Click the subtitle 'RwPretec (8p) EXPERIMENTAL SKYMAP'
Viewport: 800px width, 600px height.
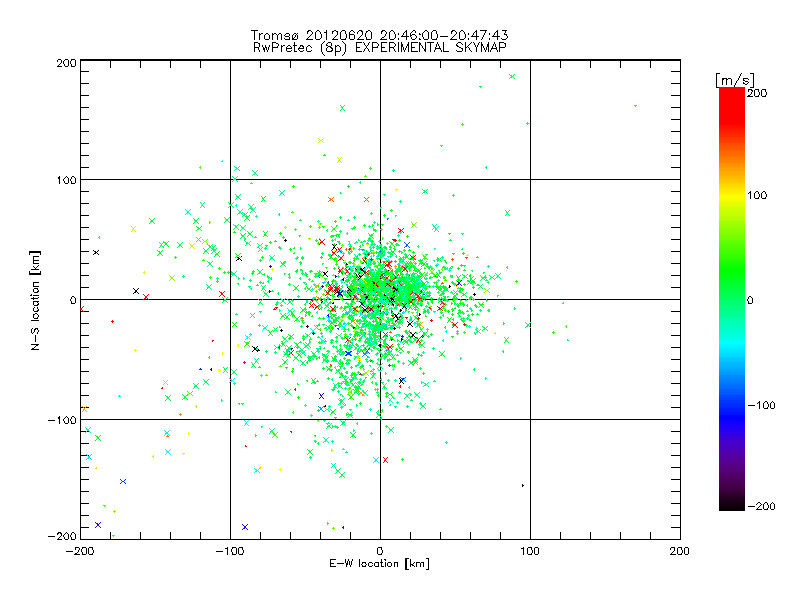click(380, 47)
